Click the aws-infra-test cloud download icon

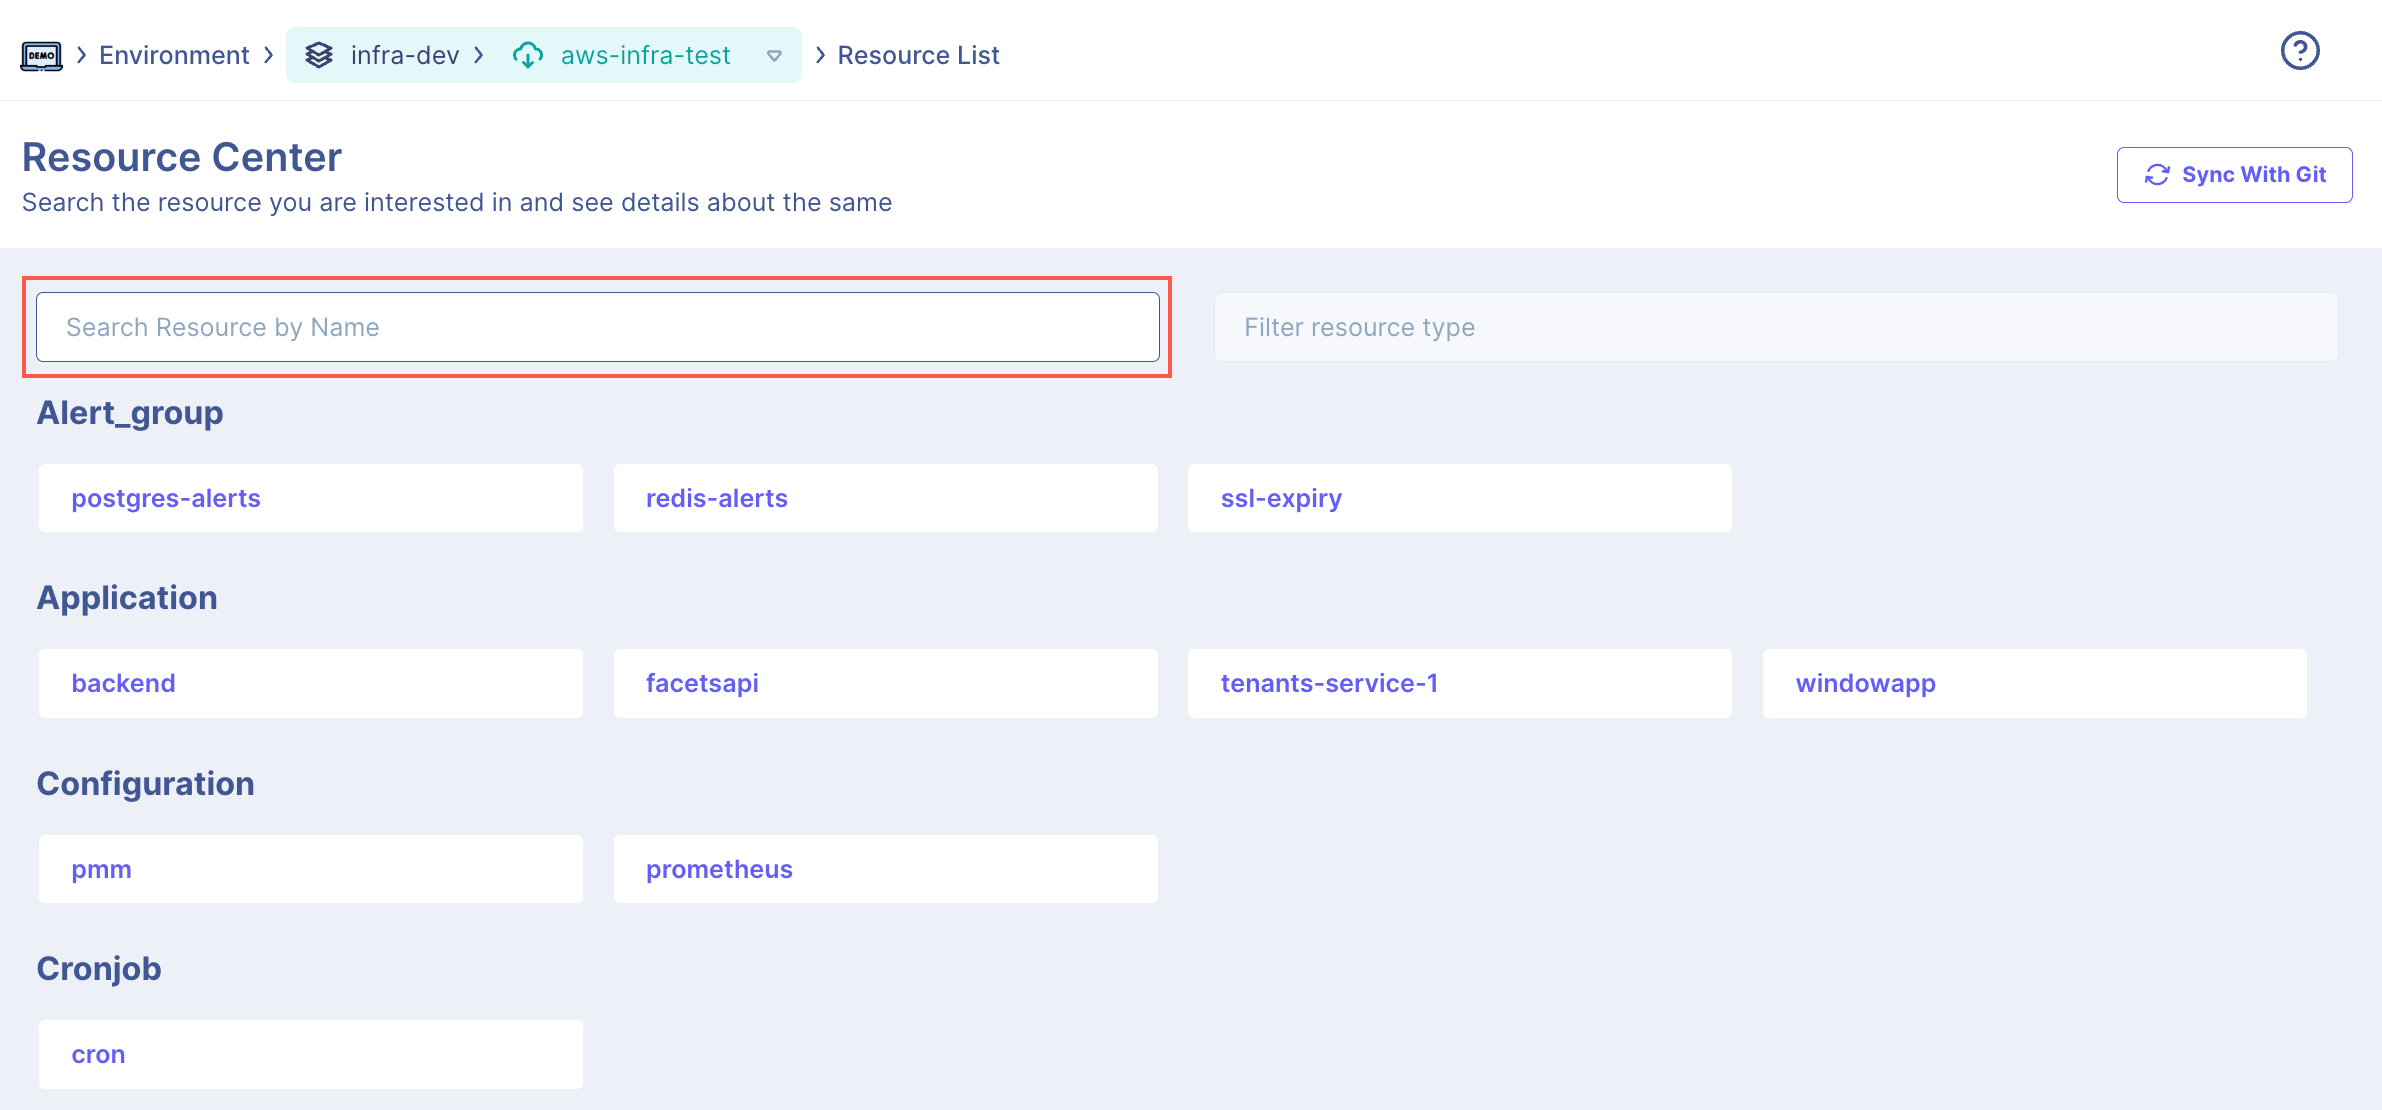click(528, 55)
